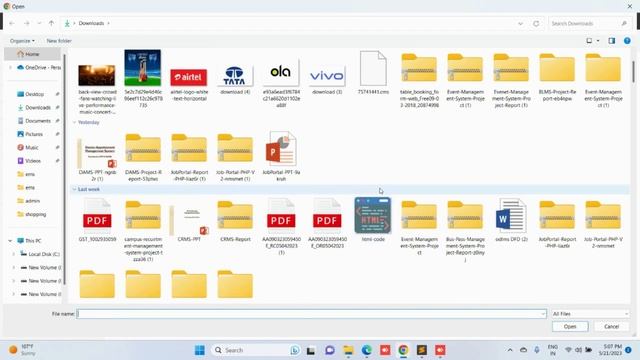
Task: Click the Downloads breadcrumb in address bar
Action: 91,23
